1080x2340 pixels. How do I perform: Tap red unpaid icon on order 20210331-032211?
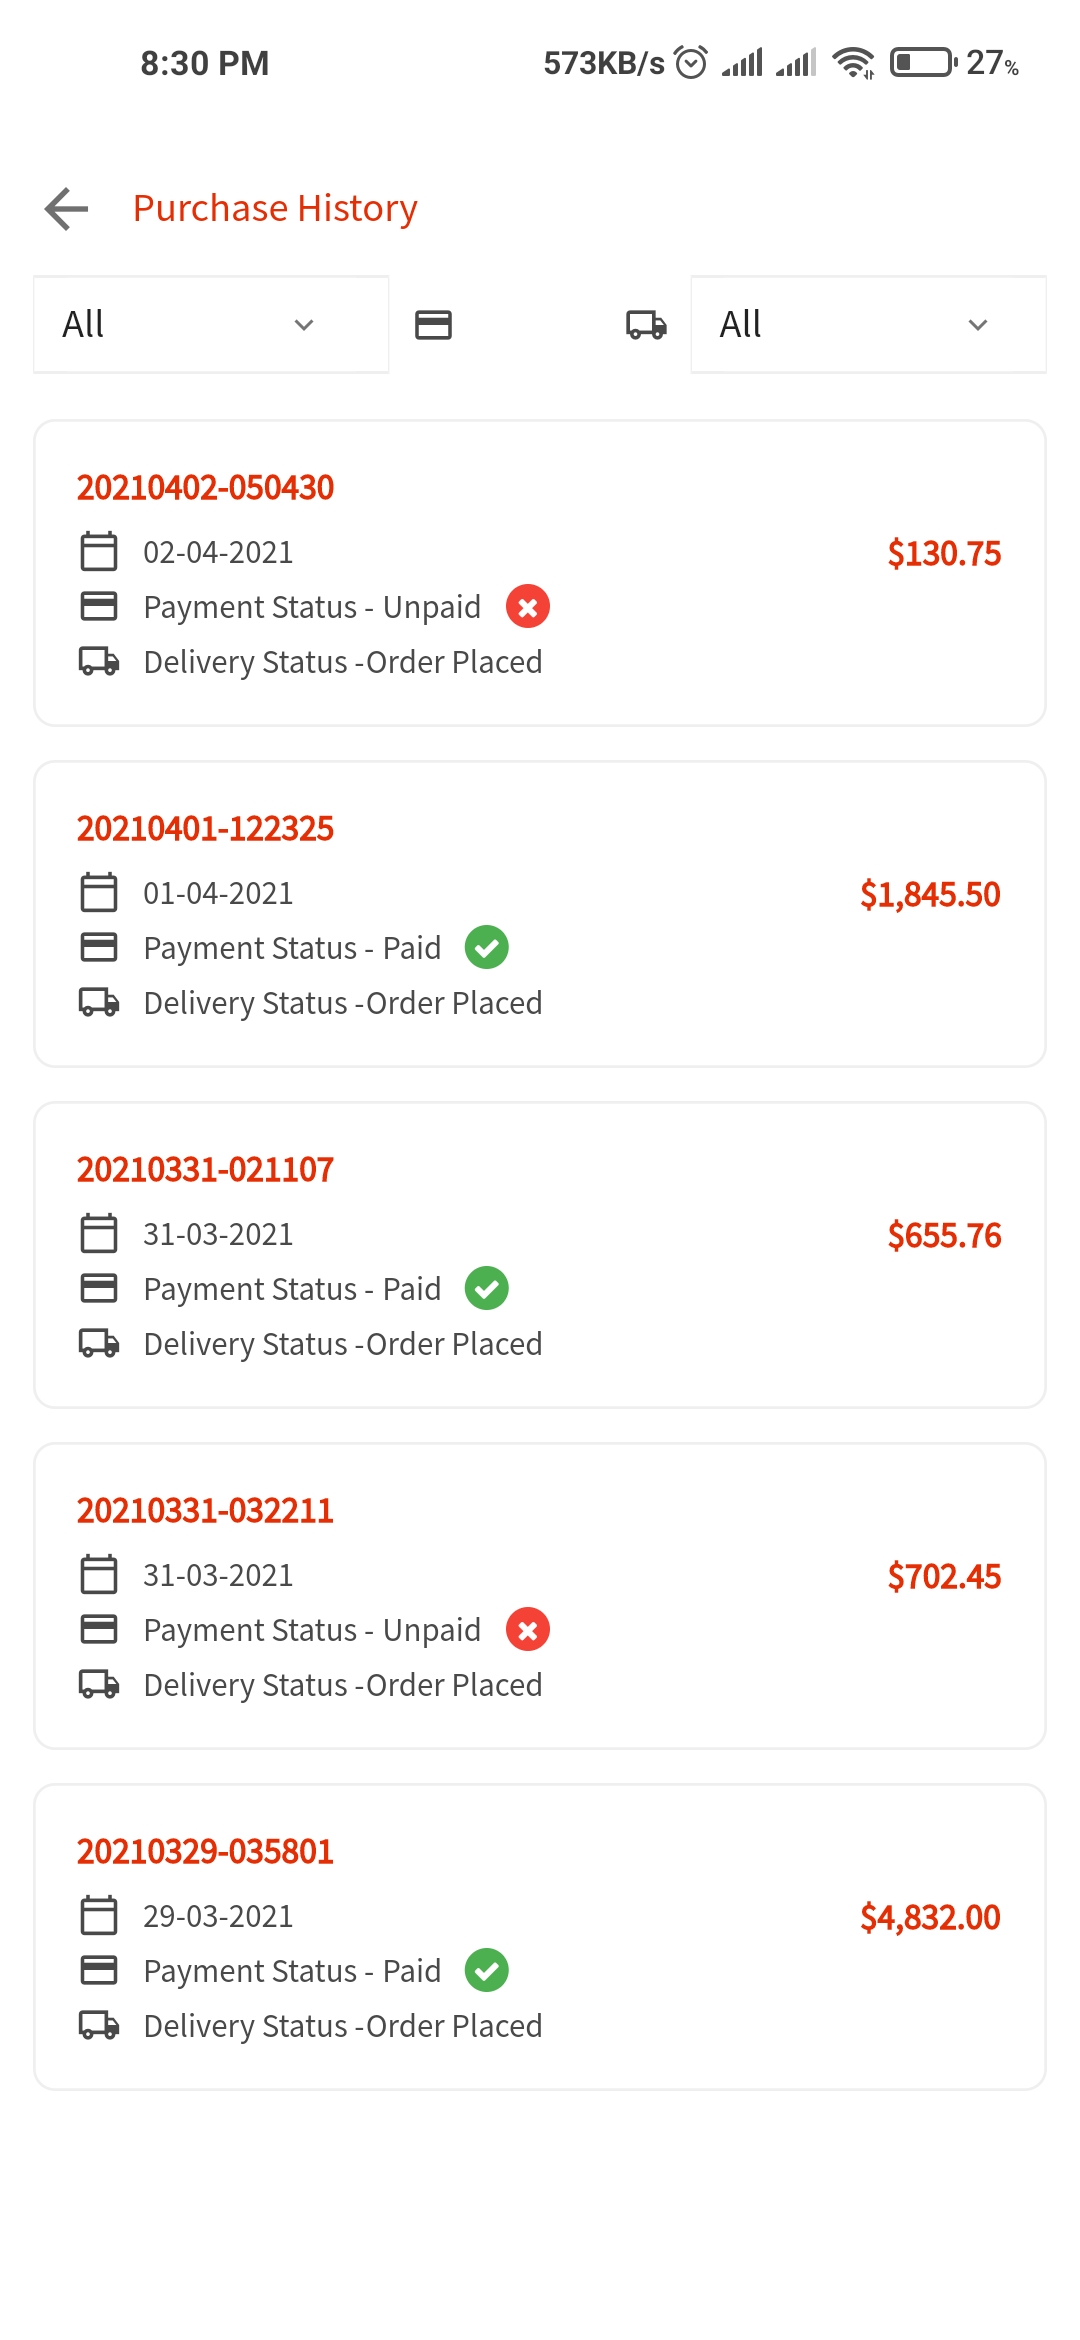(528, 1630)
